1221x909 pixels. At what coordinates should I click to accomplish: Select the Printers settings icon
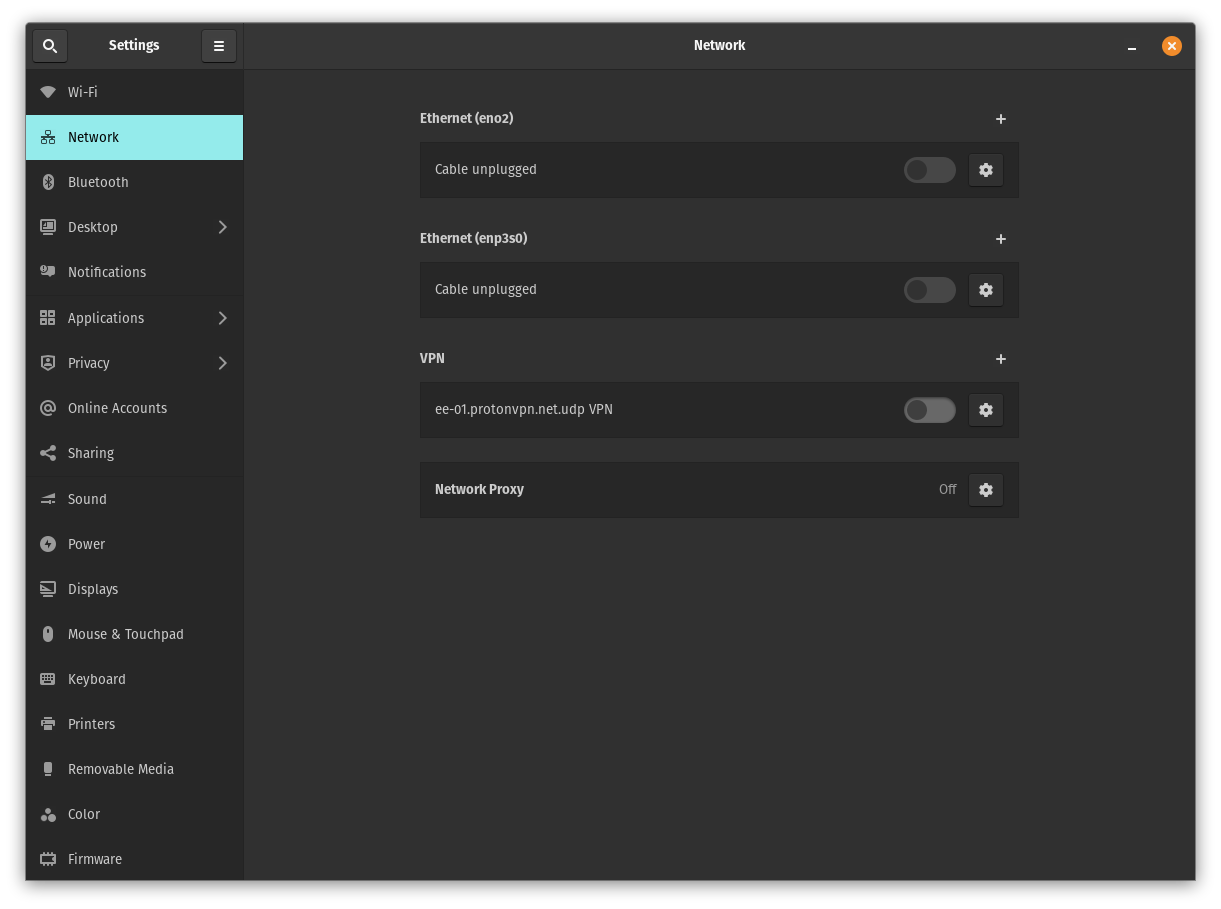click(48, 723)
